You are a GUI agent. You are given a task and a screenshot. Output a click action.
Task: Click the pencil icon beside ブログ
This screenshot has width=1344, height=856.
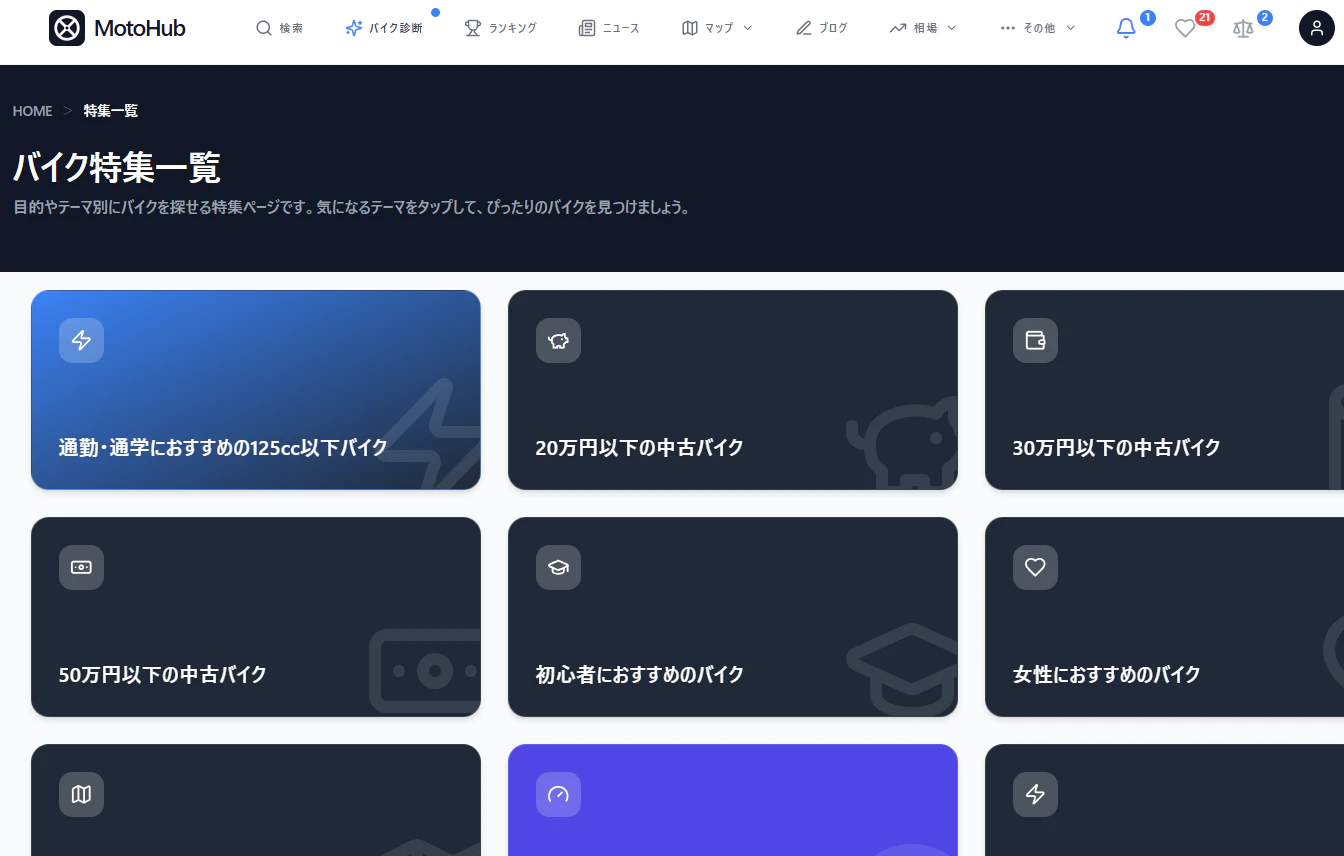click(x=804, y=28)
